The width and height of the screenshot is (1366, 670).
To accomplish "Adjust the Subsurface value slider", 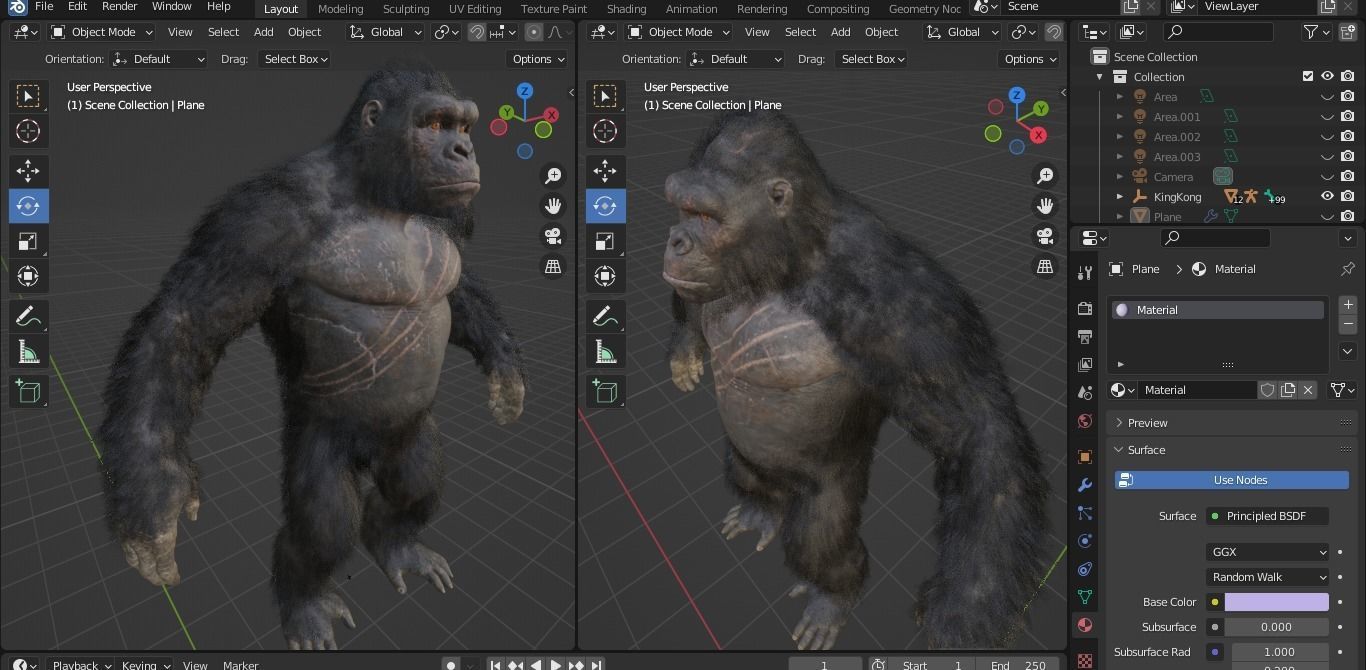I will click(1276, 627).
